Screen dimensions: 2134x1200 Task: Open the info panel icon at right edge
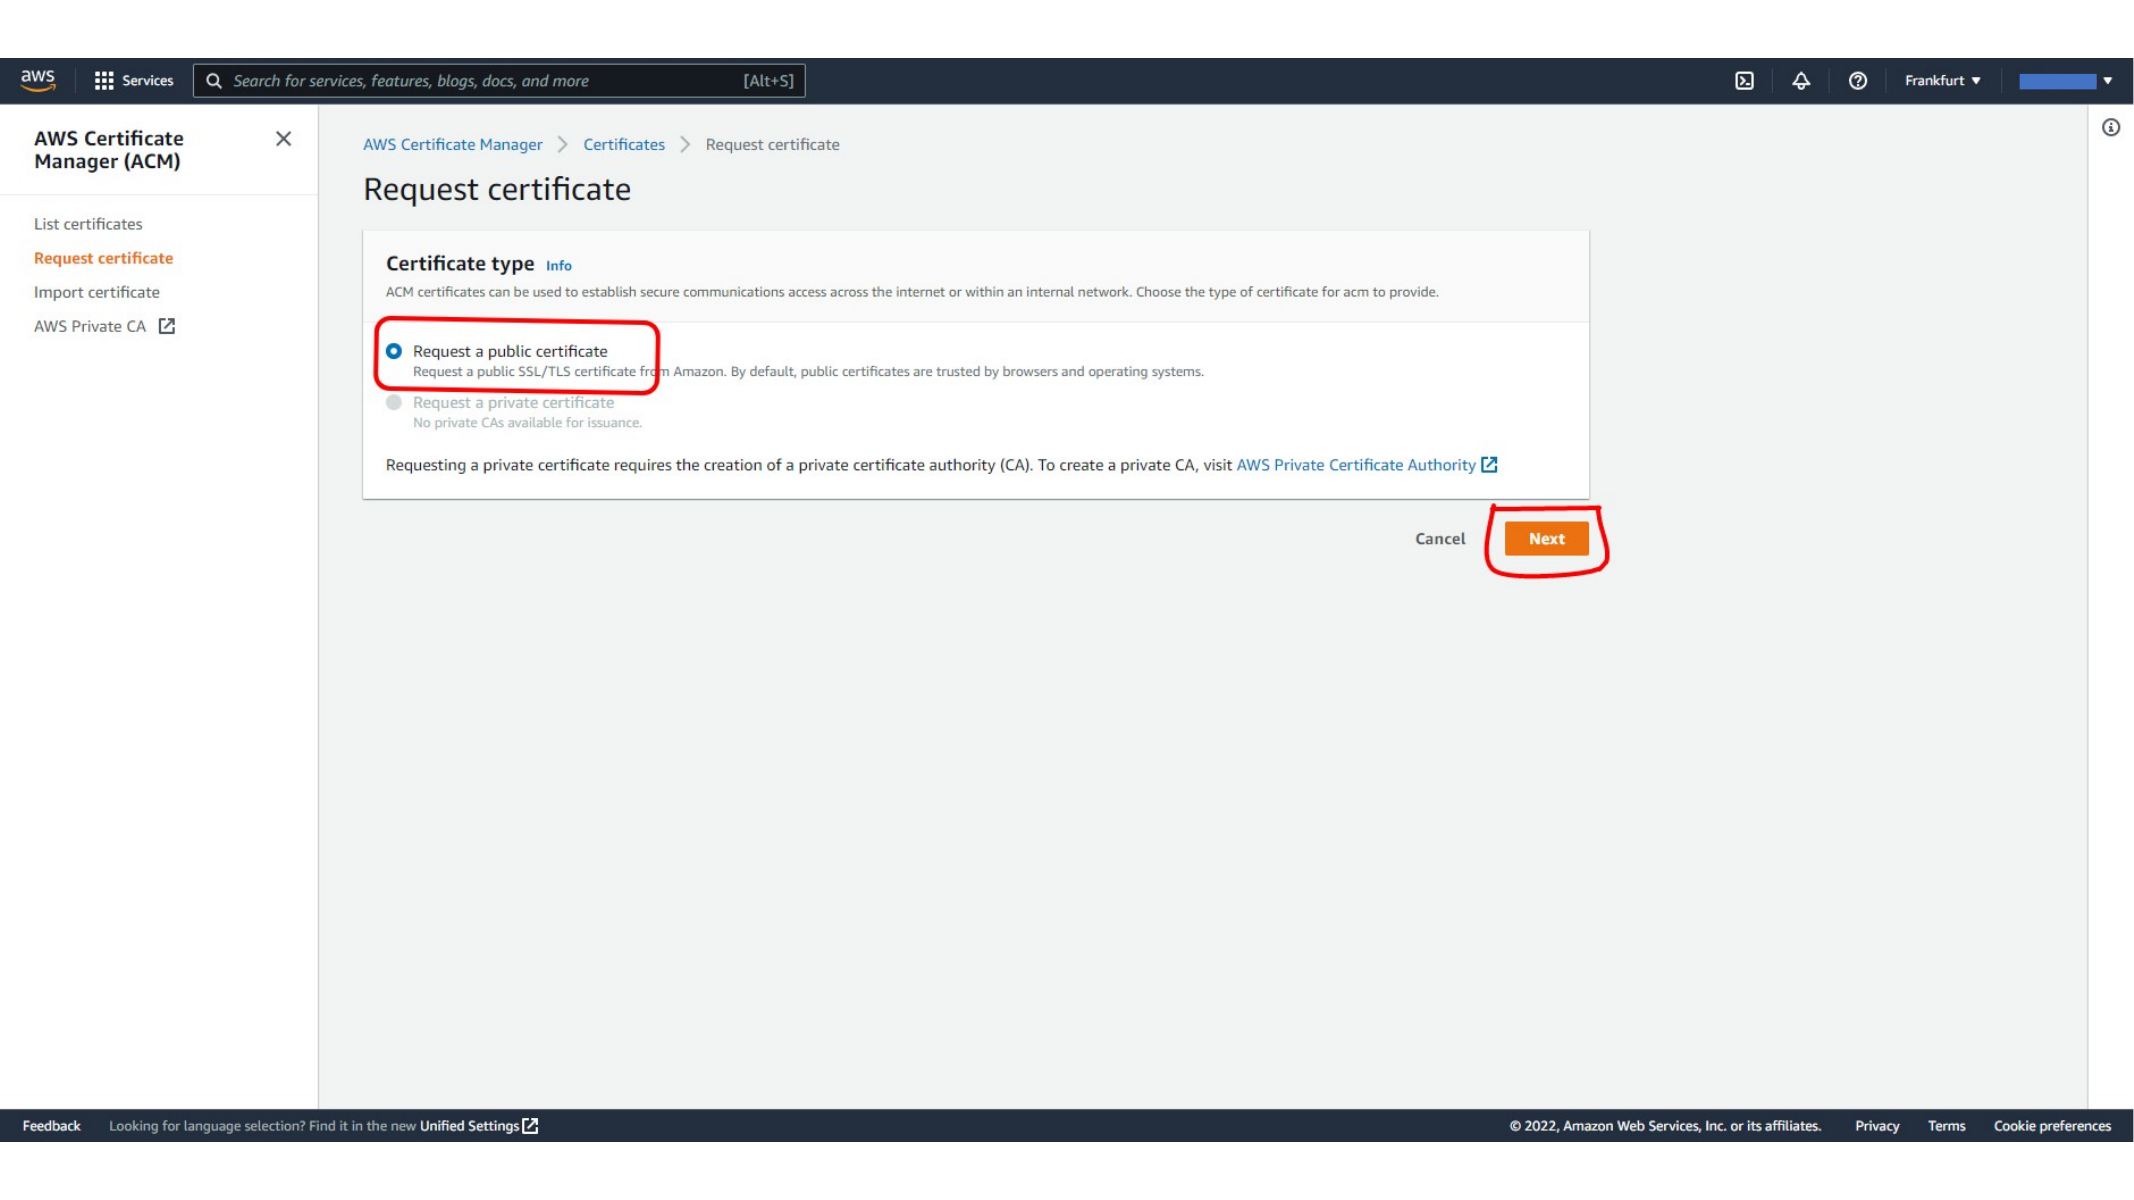pyautogui.click(x=2111, y=127)
